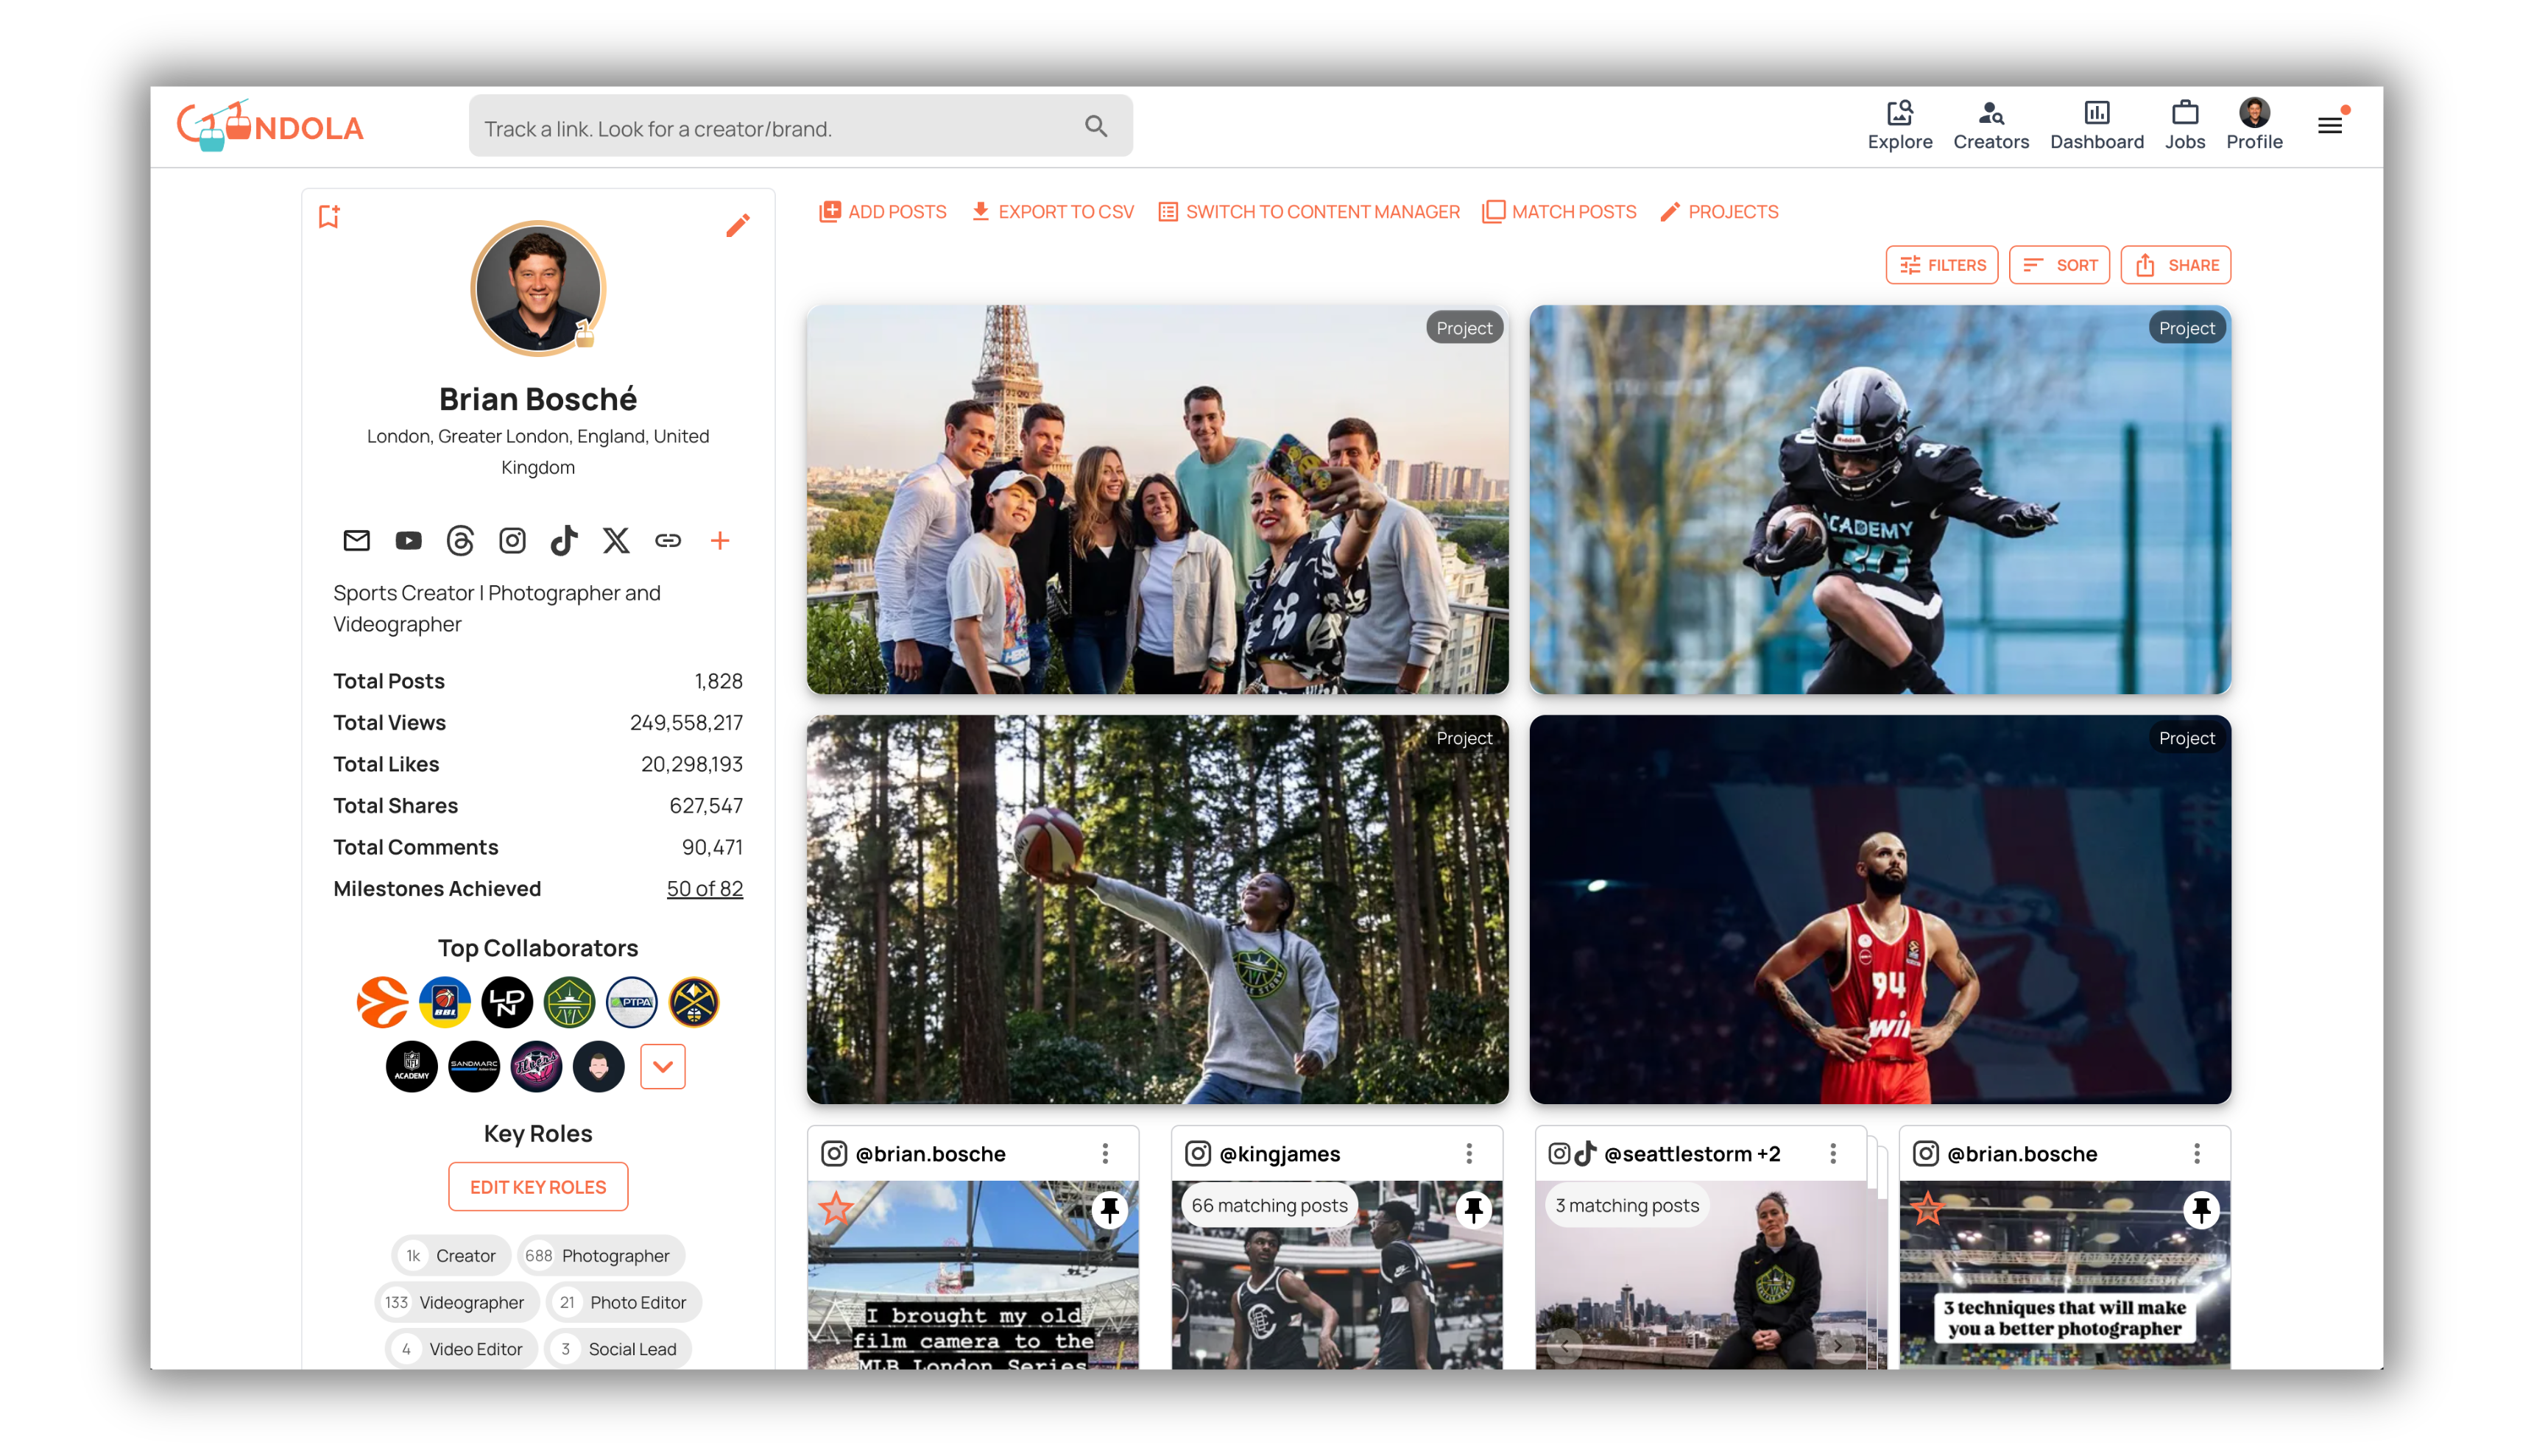Click the NFL Academy collaborator logo
The height and width of the screenshot is (1456, 2534).
point(412,1066)
